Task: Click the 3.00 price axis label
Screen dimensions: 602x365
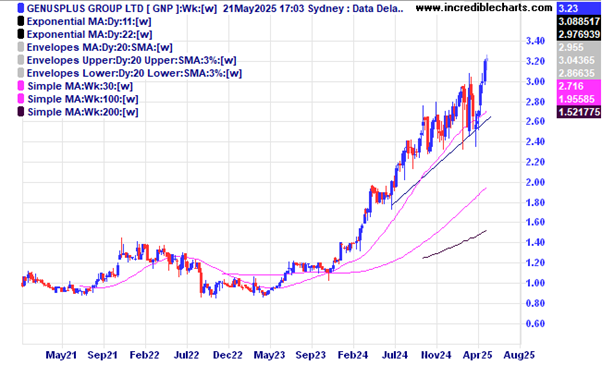Action: [535, 81]
